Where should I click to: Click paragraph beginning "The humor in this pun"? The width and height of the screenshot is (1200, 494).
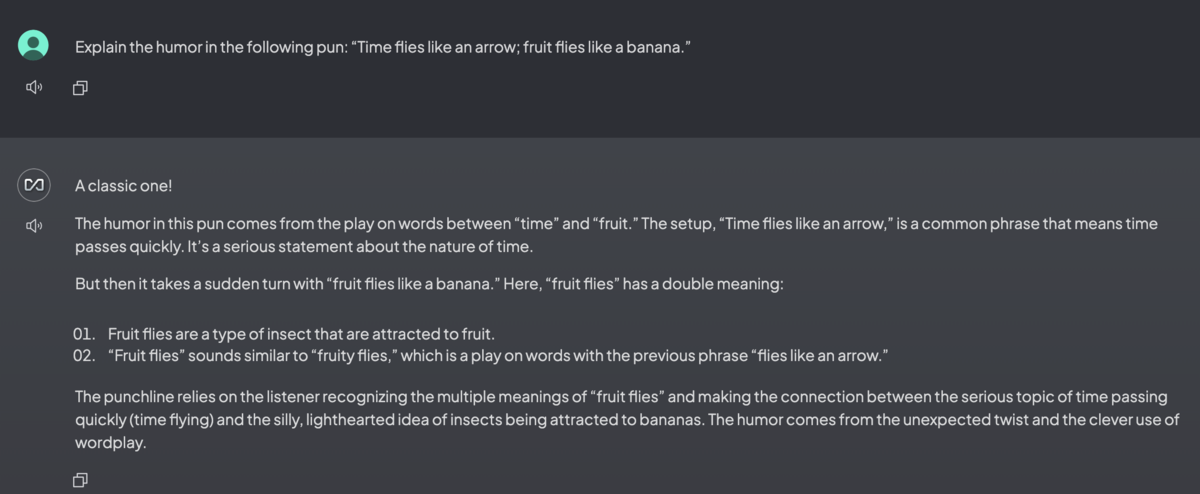point(616,234)
